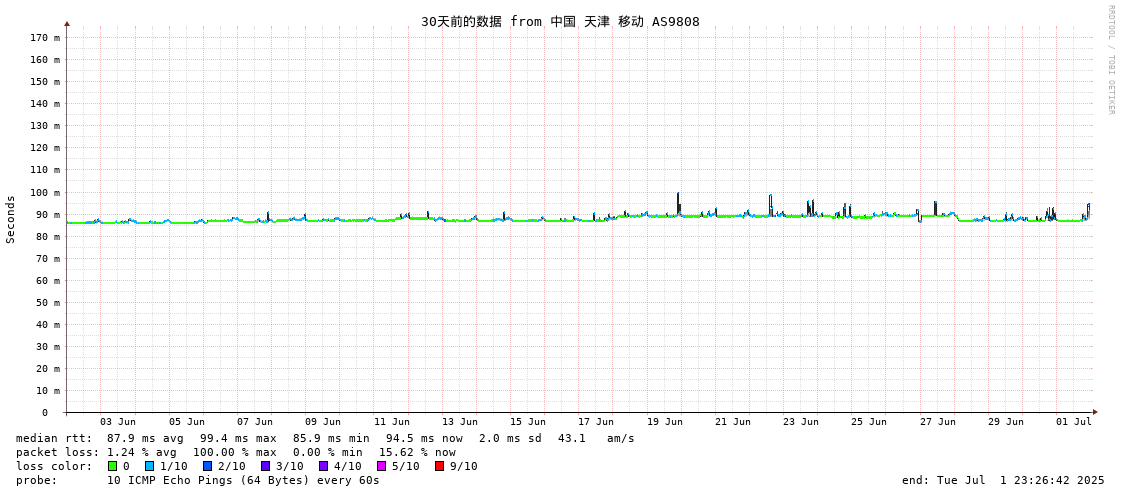Viewport: 1121px width, 494px height.
Task: Click the '19 Jun' date label
Action: [665, 422]
